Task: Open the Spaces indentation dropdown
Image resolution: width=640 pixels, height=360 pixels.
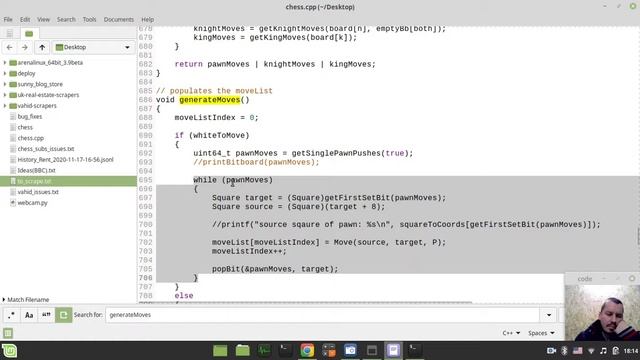Action: point(541,333)
